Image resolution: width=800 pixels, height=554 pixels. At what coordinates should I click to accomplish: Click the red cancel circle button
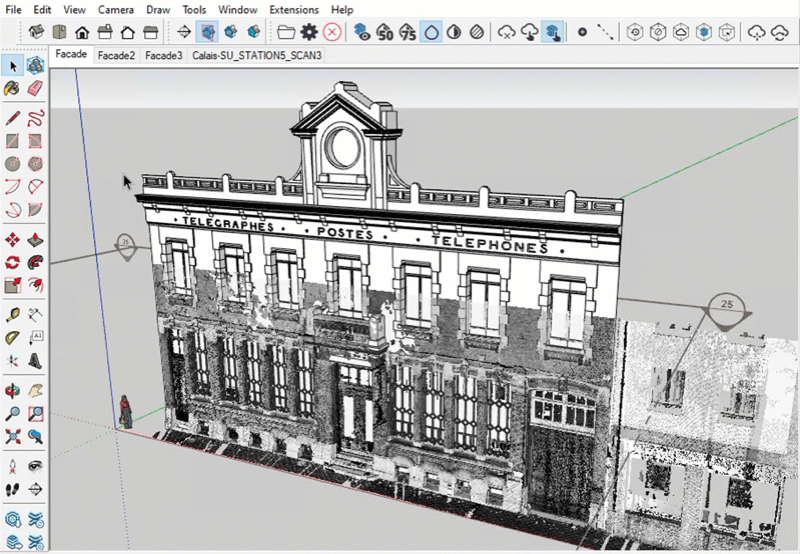331,32
